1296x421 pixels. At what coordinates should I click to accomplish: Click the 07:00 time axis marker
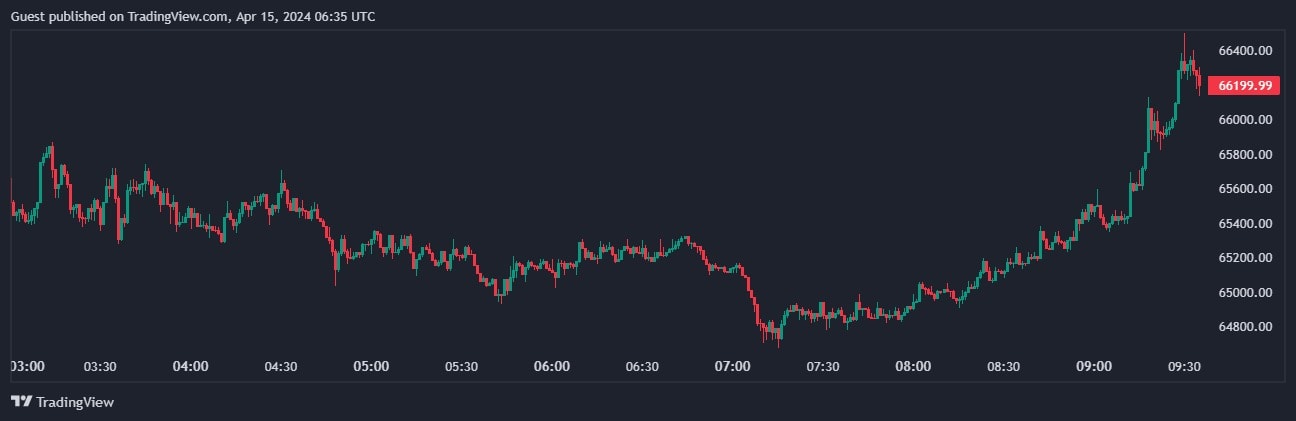pyautogui.click(x=733, y=367)
